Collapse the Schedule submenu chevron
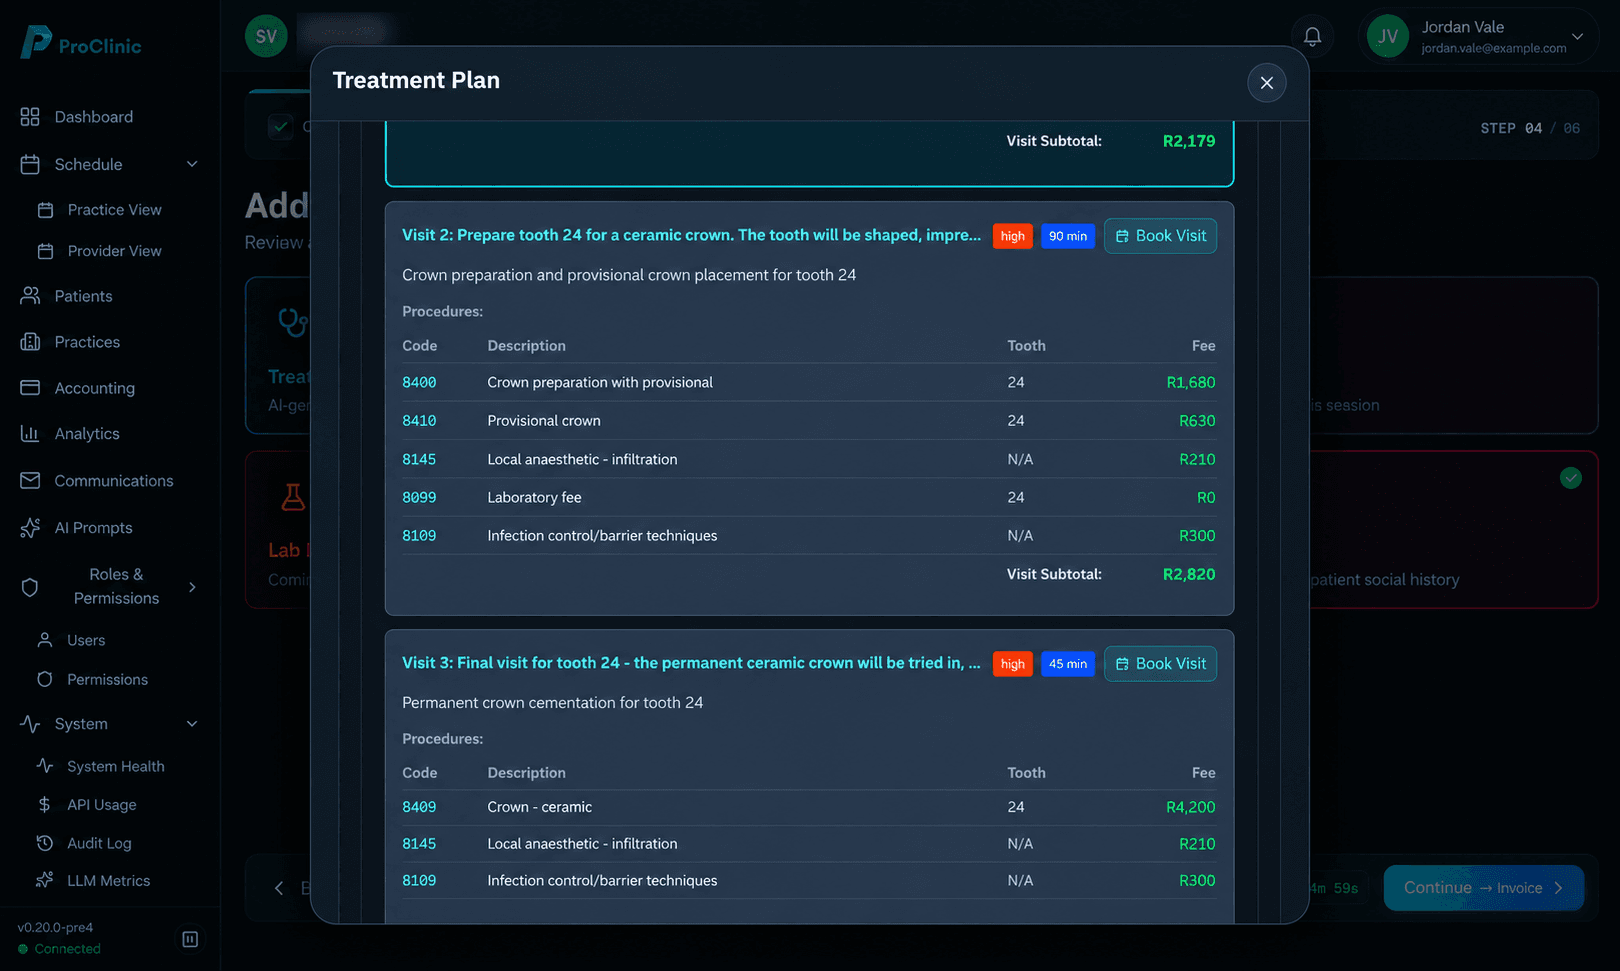1620x971 pixels. tap(192, 164)
